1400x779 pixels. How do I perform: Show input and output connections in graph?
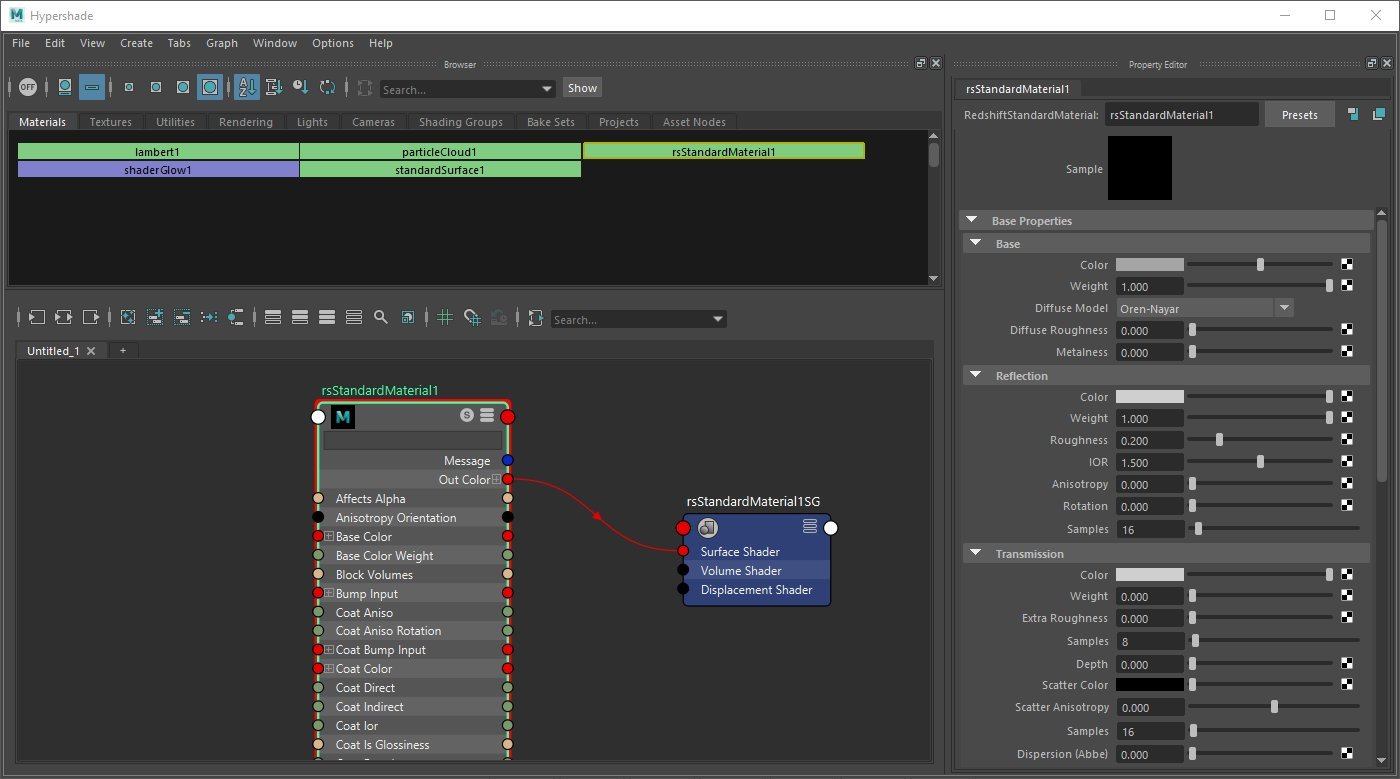point(64,318)
